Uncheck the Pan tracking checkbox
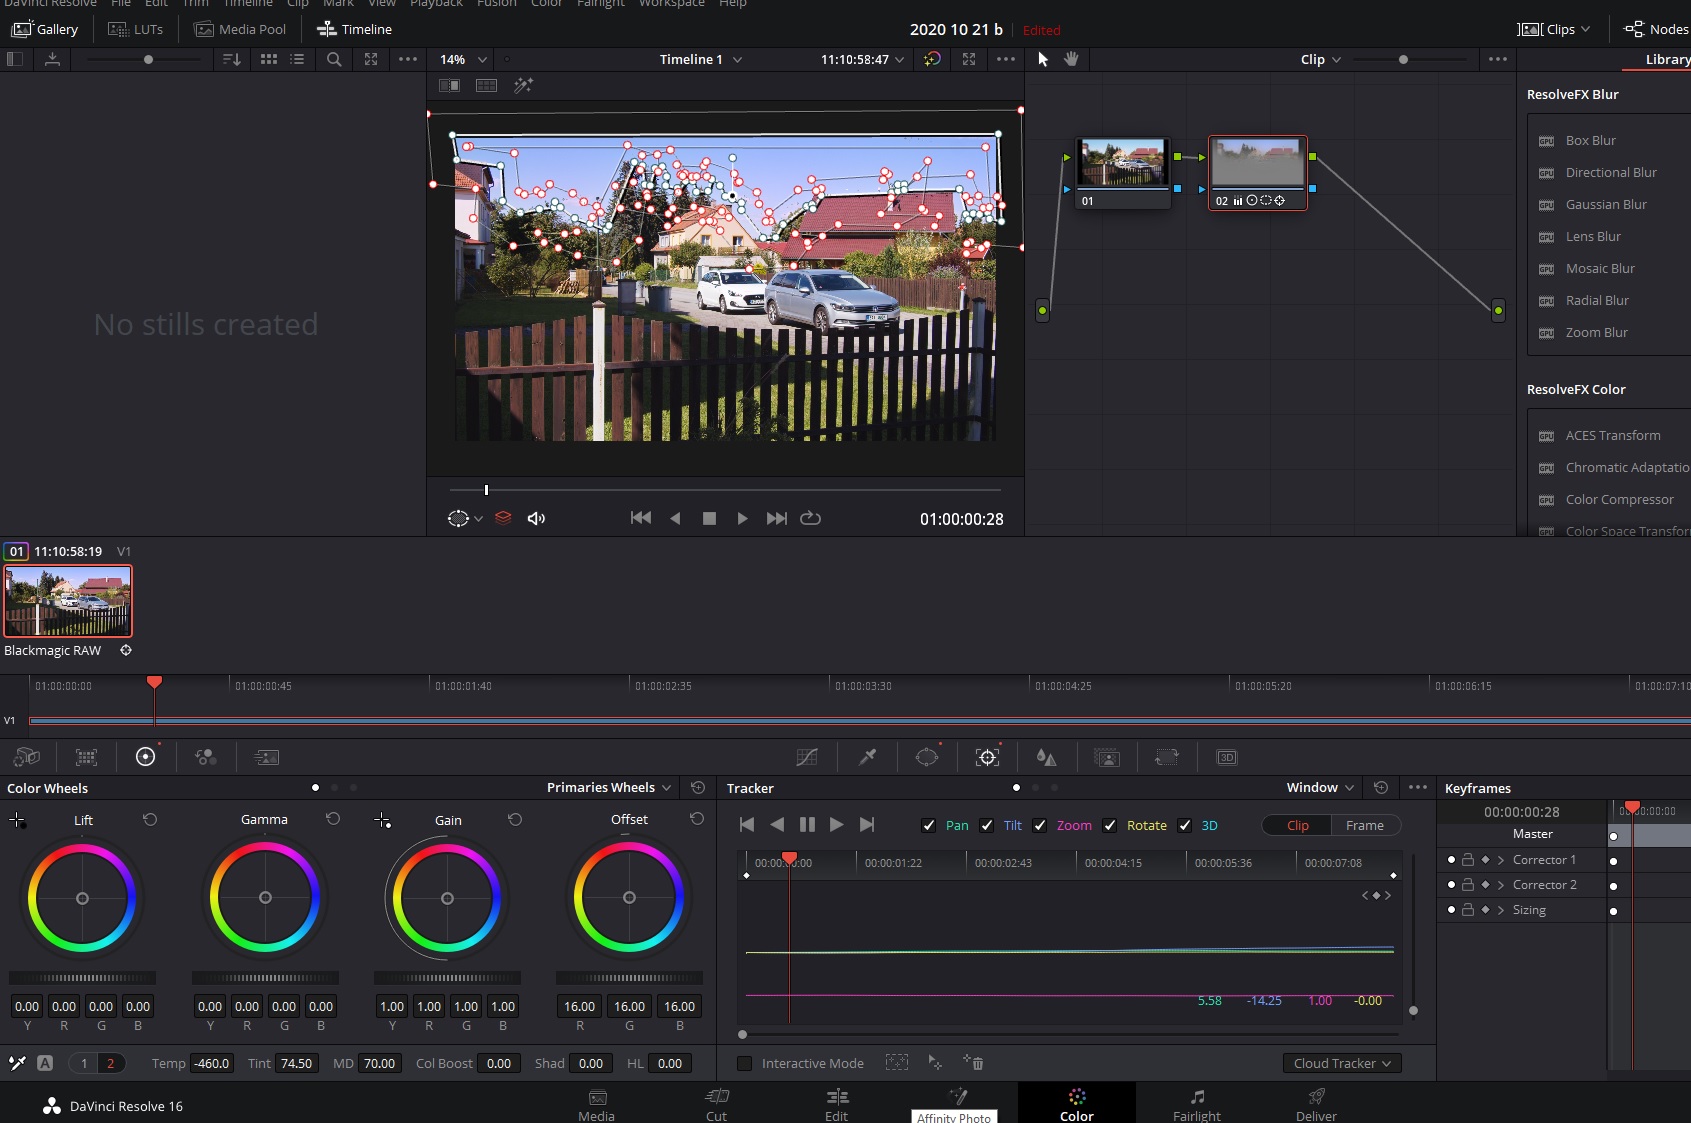 (x=929, y=825)
